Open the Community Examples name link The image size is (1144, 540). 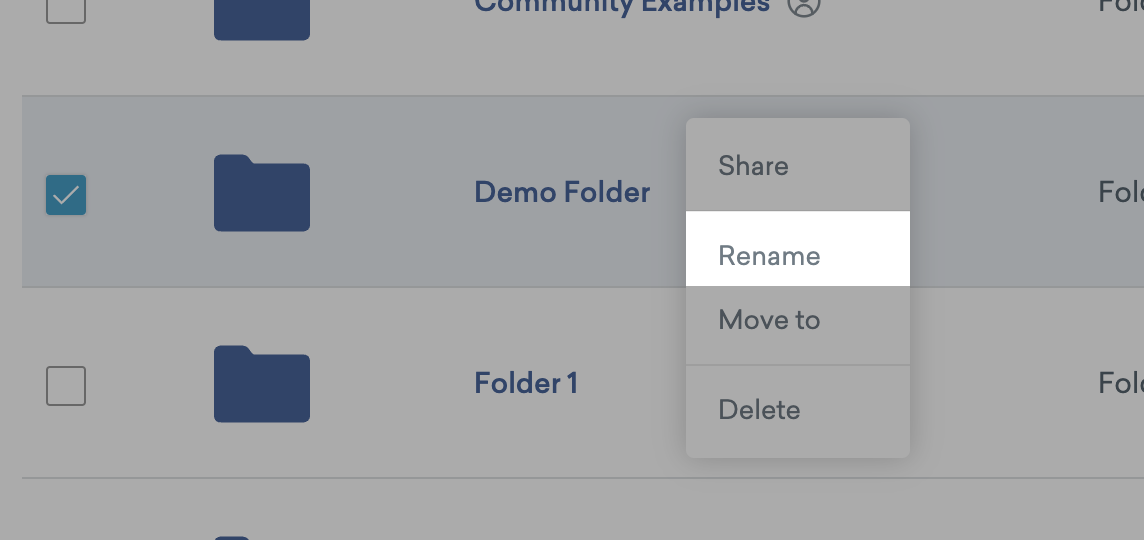click(x=621, y=6)
